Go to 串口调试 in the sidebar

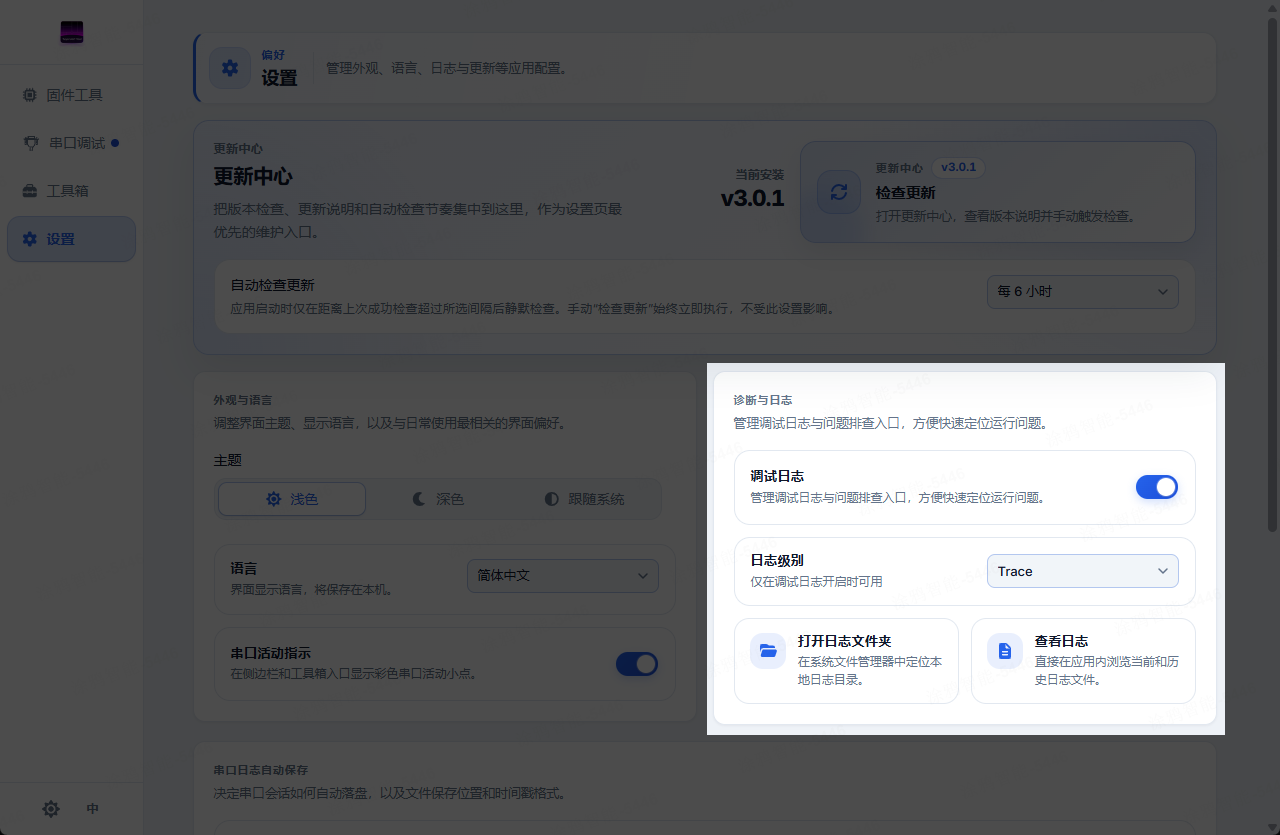(71, 143)
